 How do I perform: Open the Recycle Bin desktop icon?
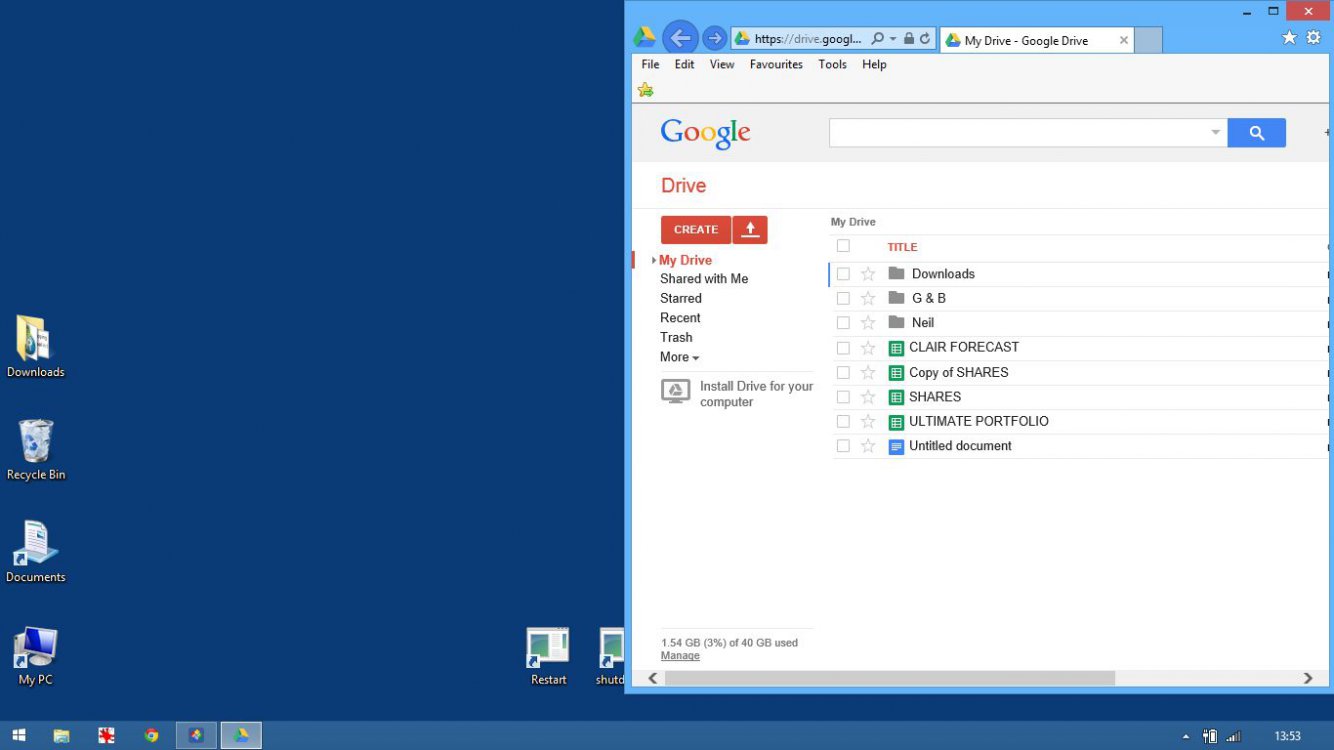[35, 450]
